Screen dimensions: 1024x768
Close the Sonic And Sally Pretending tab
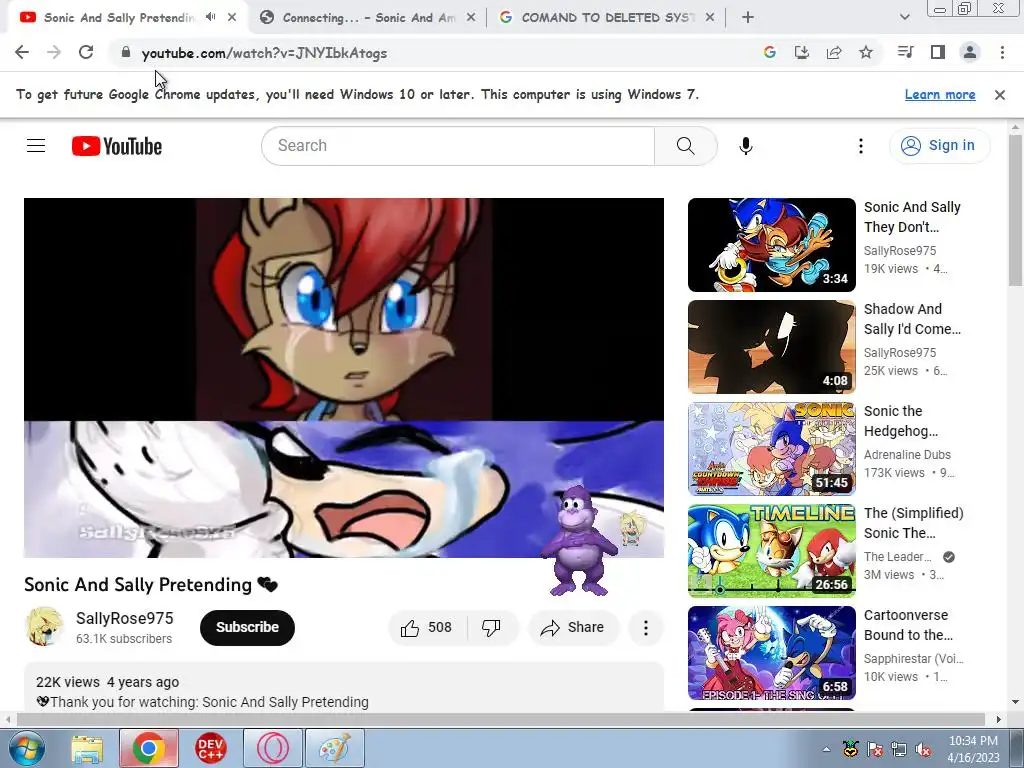click(232, 18)
